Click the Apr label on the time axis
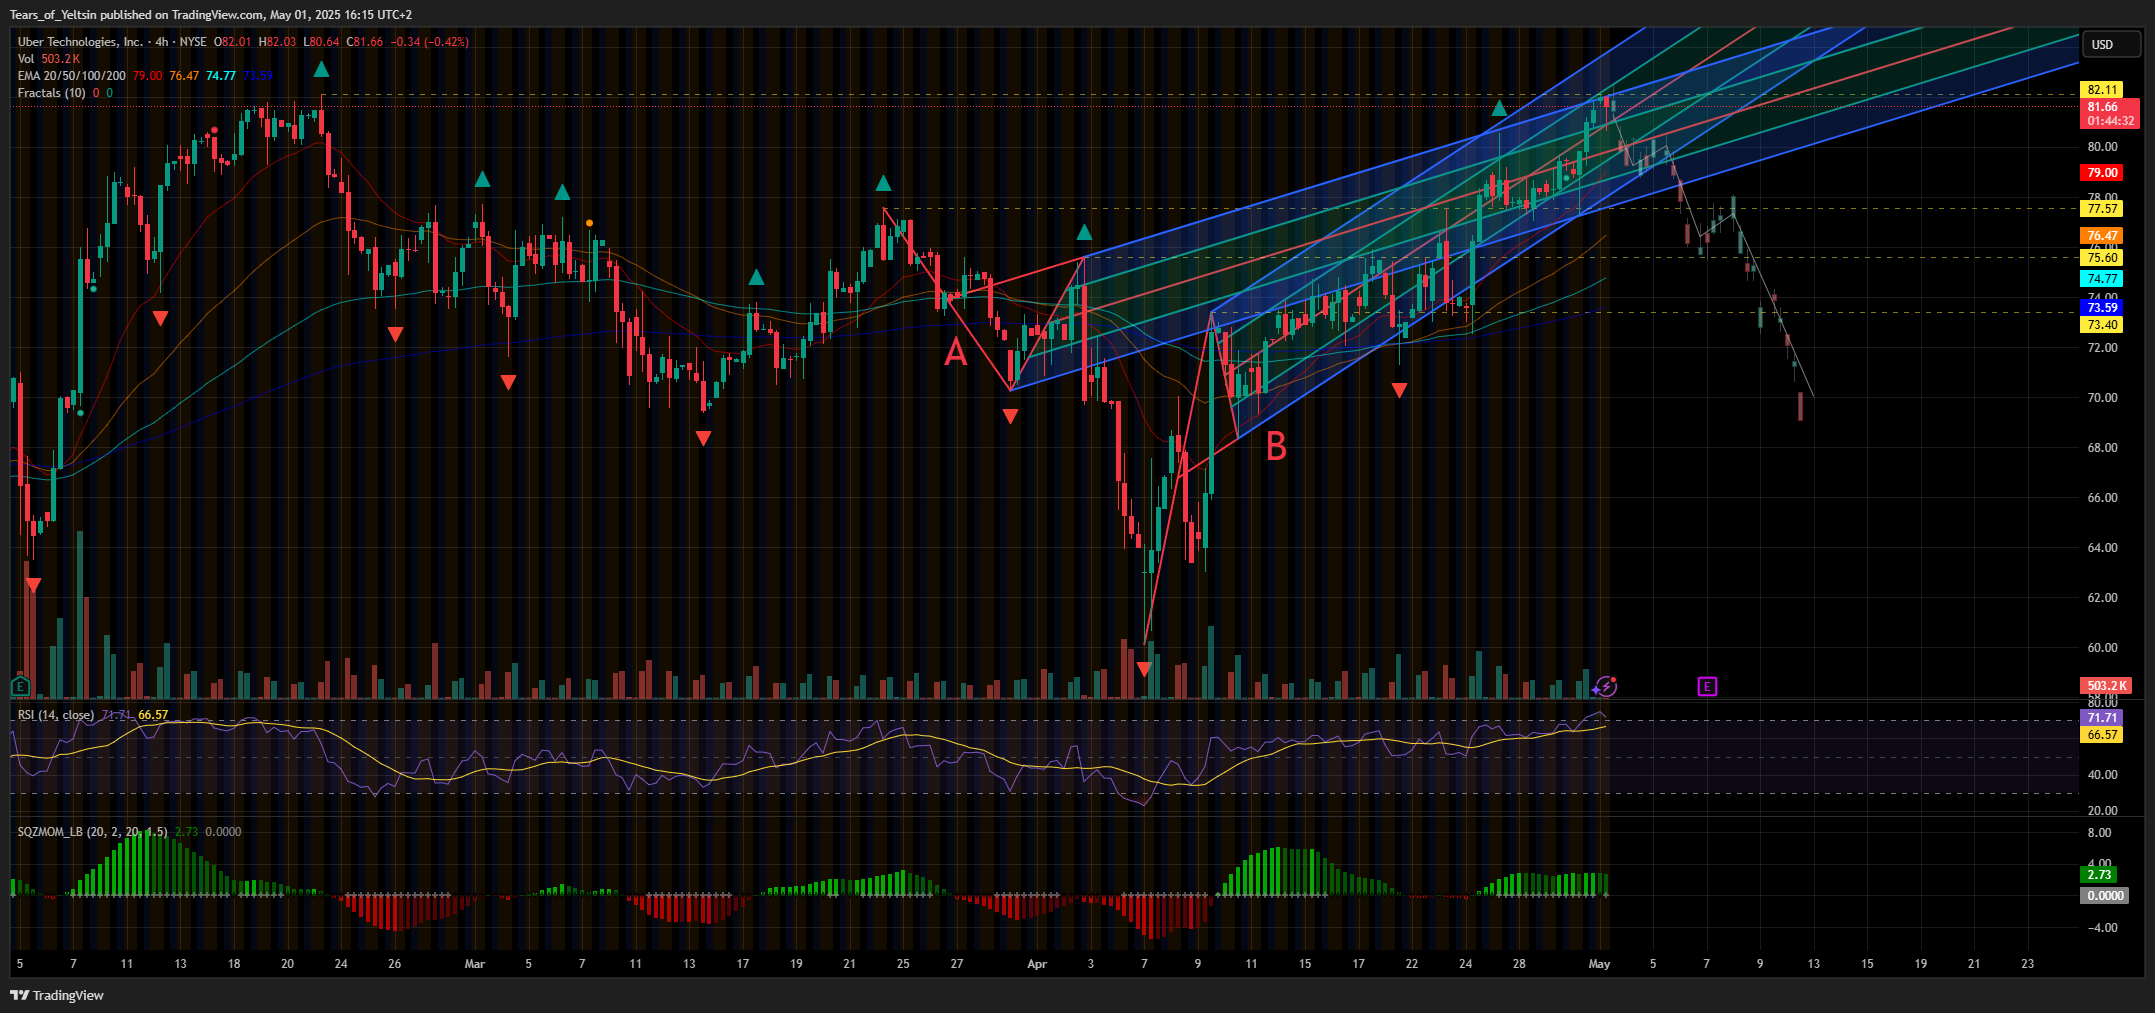 click(x=1037, y=964)
